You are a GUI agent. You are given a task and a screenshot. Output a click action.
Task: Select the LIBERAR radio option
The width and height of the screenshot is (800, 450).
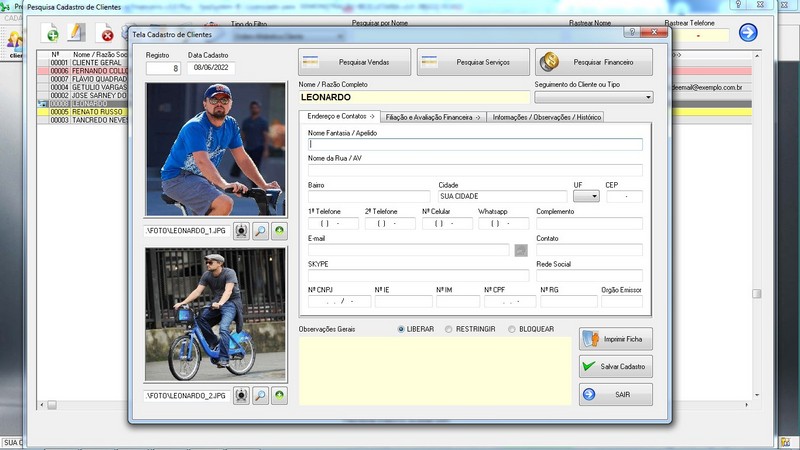coord(402,329)
